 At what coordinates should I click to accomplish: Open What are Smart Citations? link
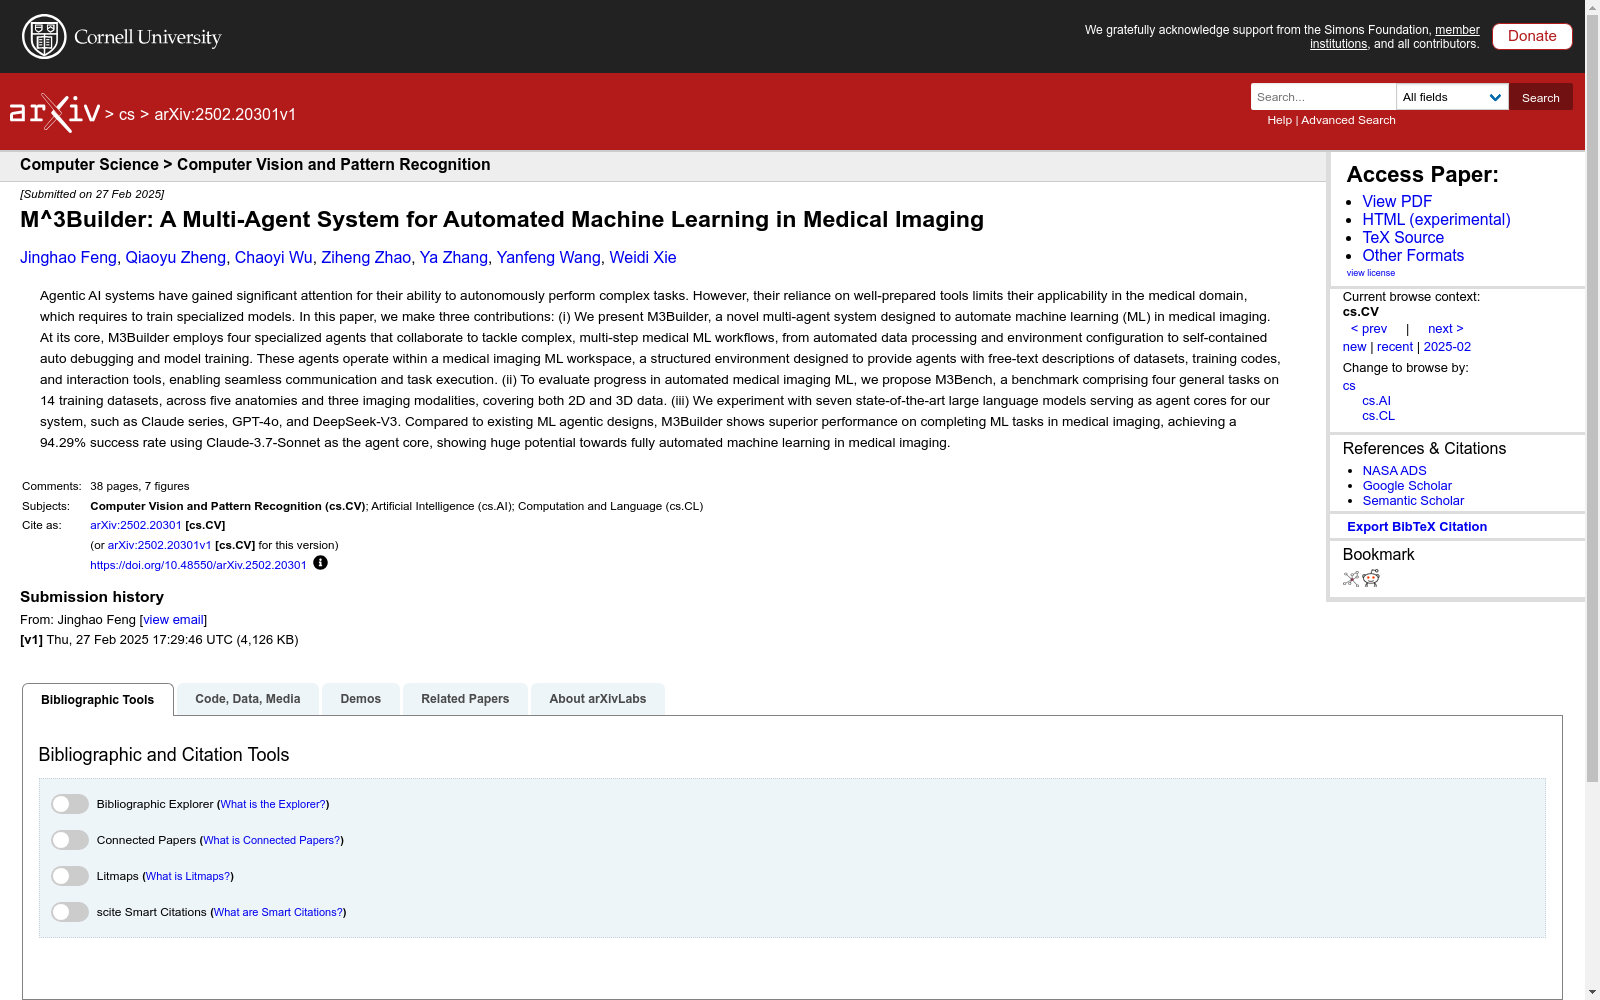coord(279,912)
